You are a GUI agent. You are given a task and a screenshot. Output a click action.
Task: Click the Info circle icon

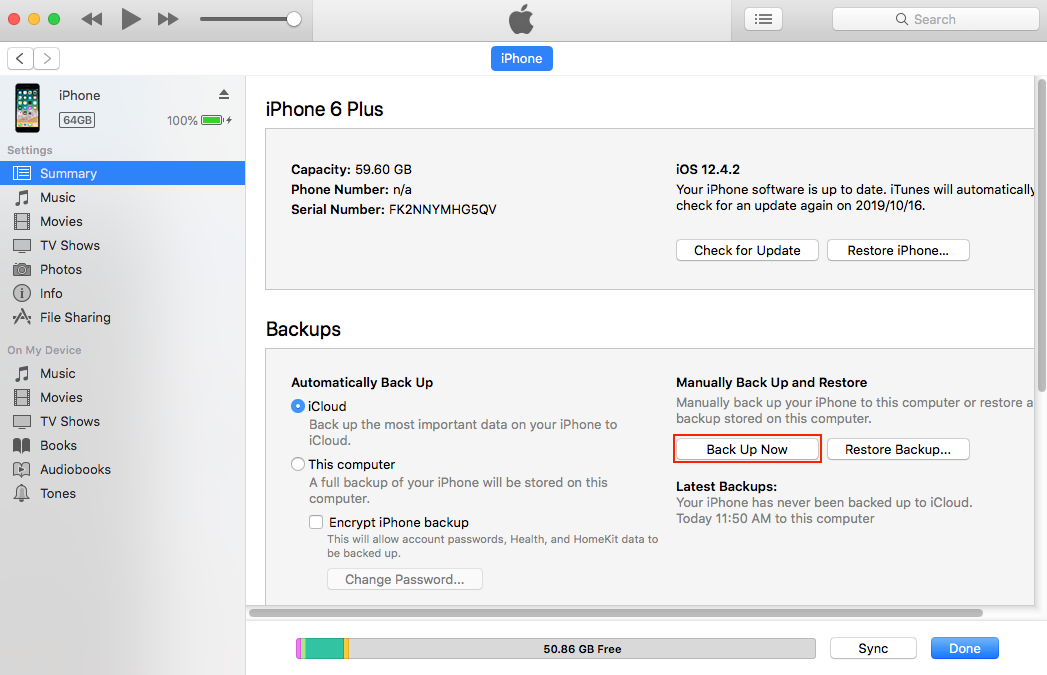22,294
